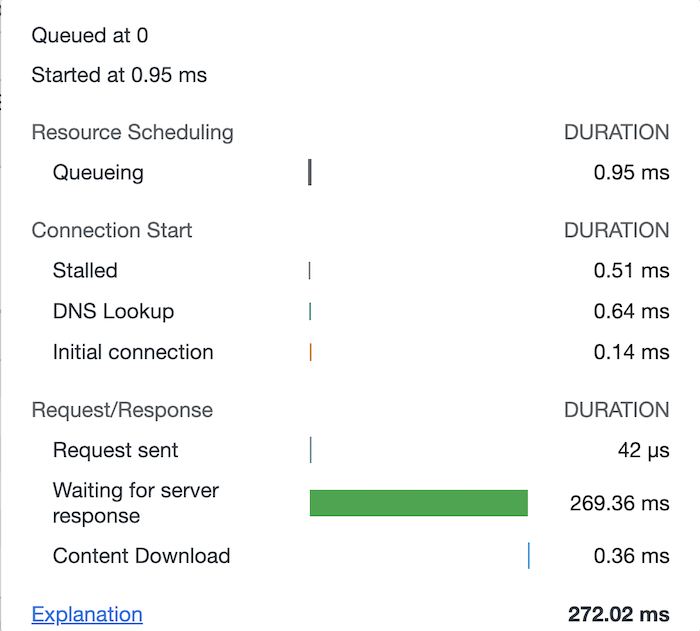Click the Queueing duration 0.95 ms
Screen dimensions: 700x631
pos(631,172)
